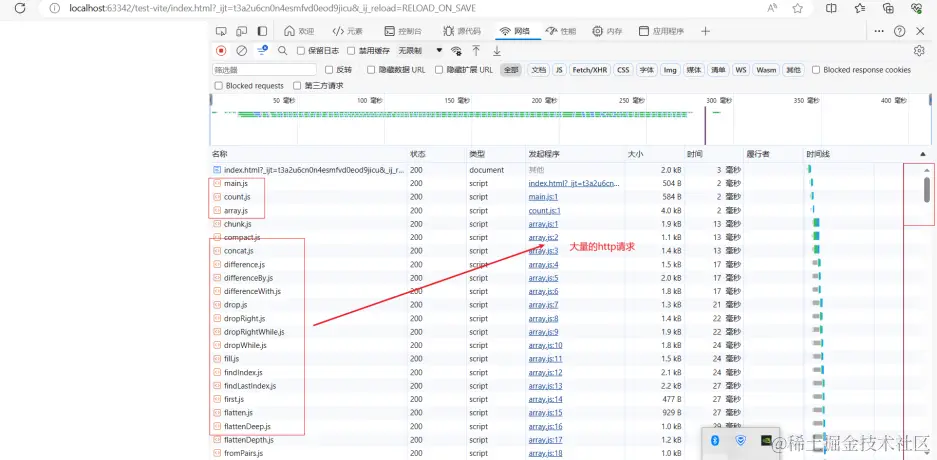Reload the page with the refresh icon

20,8
